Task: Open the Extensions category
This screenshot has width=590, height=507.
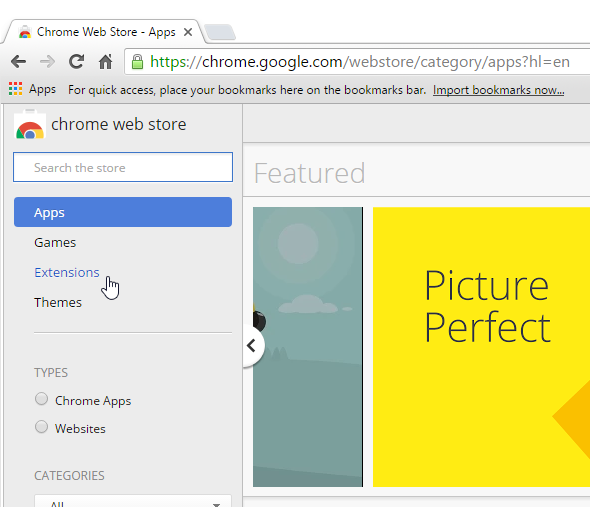Action: [x=67, y=273]
